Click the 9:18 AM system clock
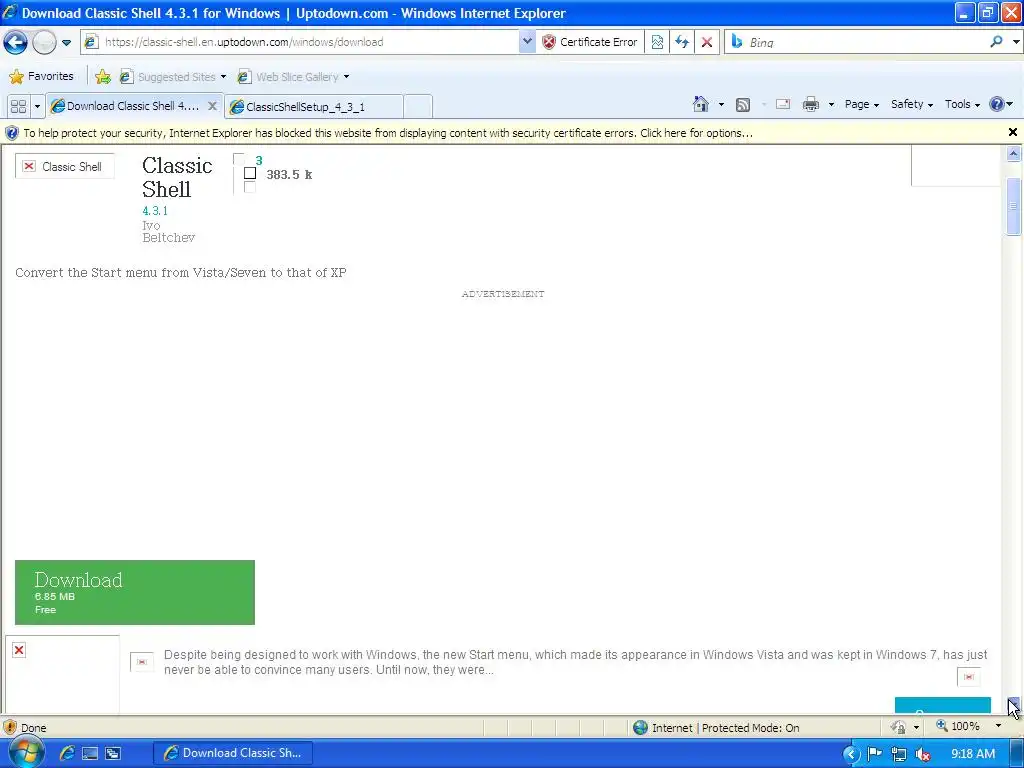This screenshot has height=768, width=1024. 972,754
